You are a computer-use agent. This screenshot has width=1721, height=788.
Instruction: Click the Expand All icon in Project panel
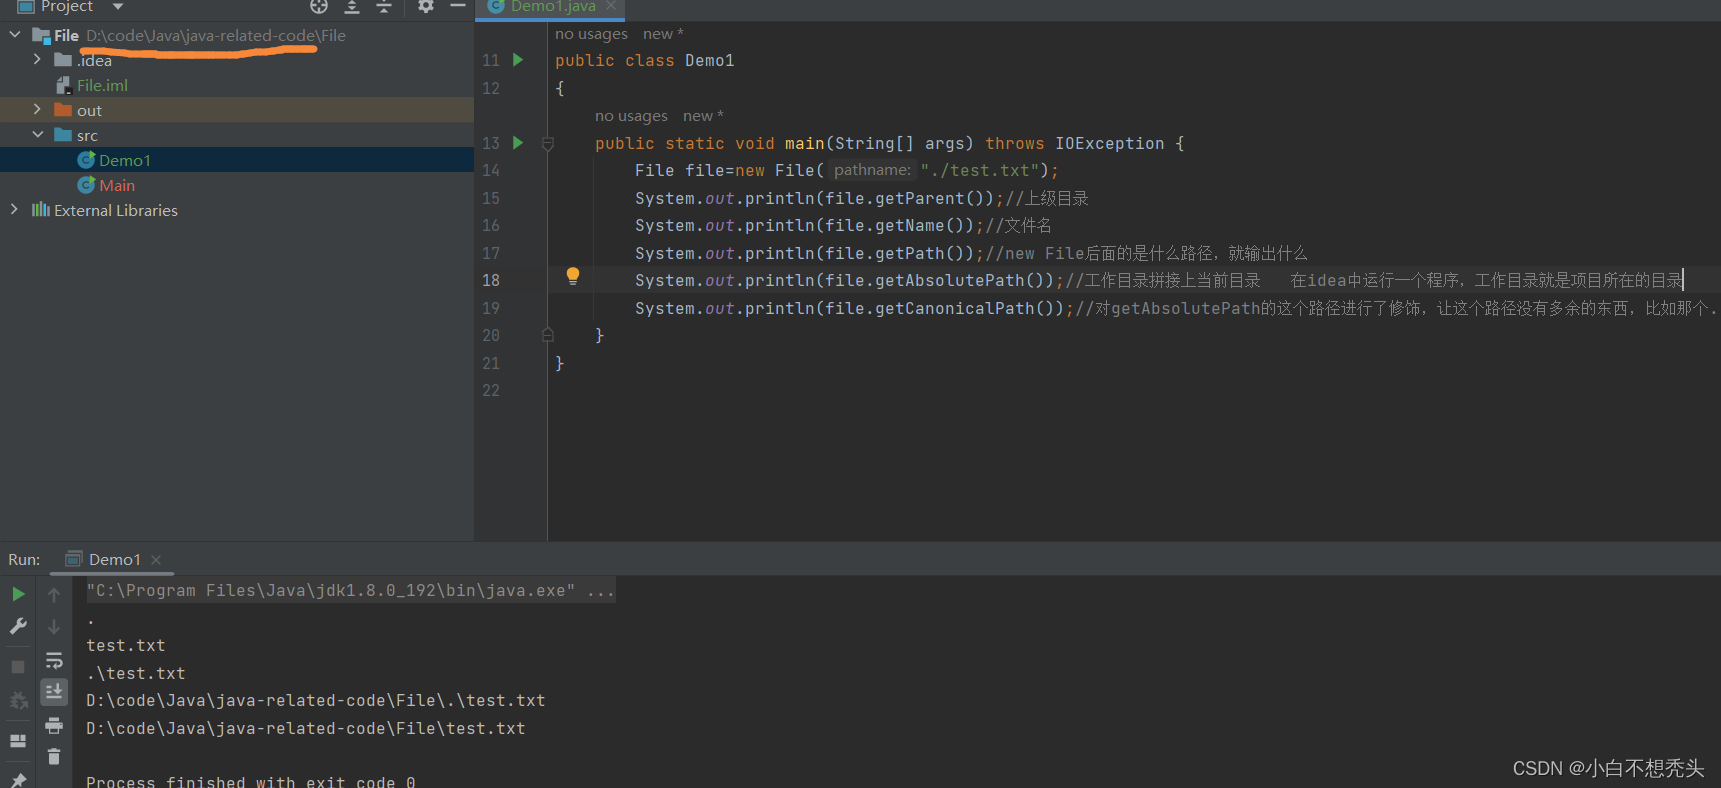(x=352, y=6)
